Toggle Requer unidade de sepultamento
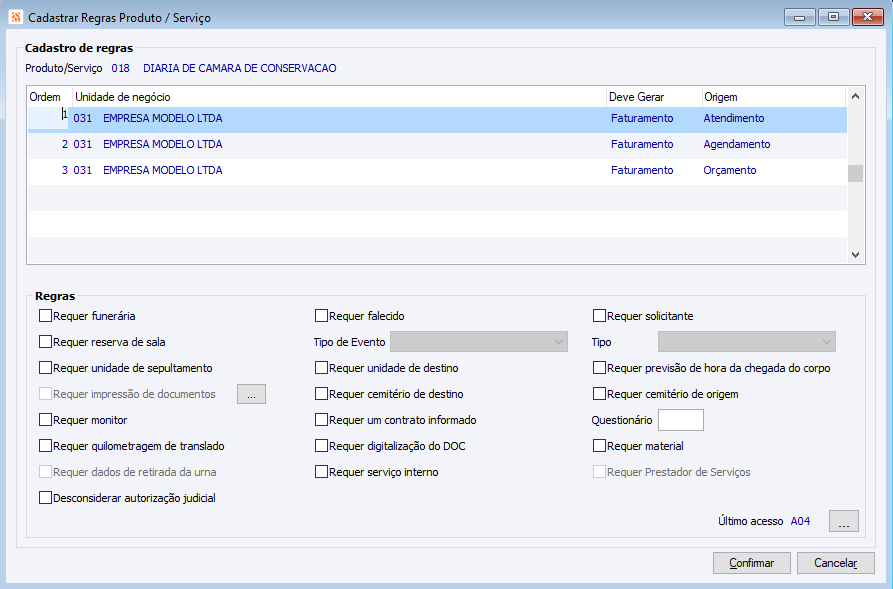This screenshot has height=589, width=893. [x=46, y=368]
